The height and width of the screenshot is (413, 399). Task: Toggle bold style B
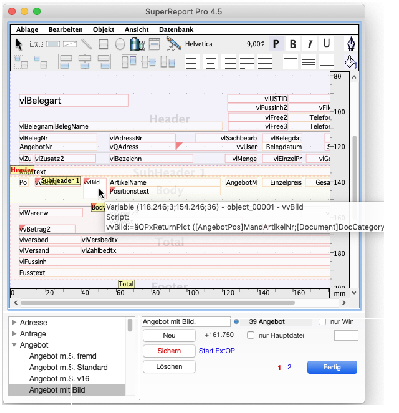293,44
